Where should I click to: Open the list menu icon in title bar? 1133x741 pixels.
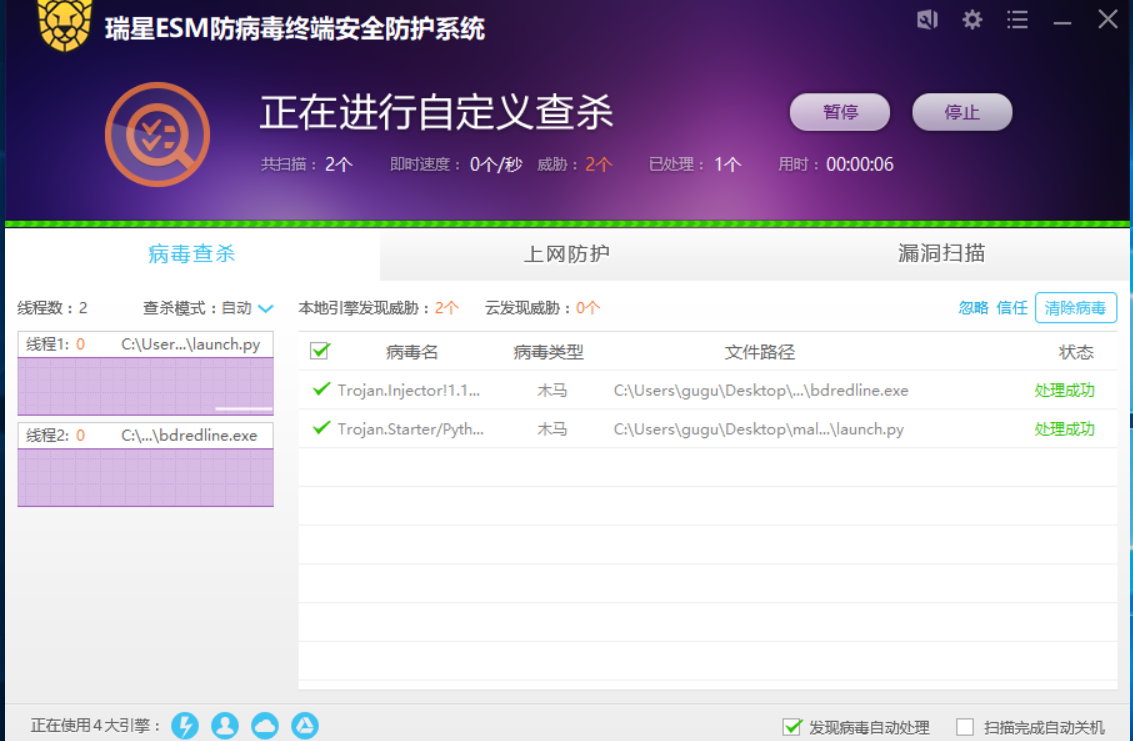[1017, 20]
